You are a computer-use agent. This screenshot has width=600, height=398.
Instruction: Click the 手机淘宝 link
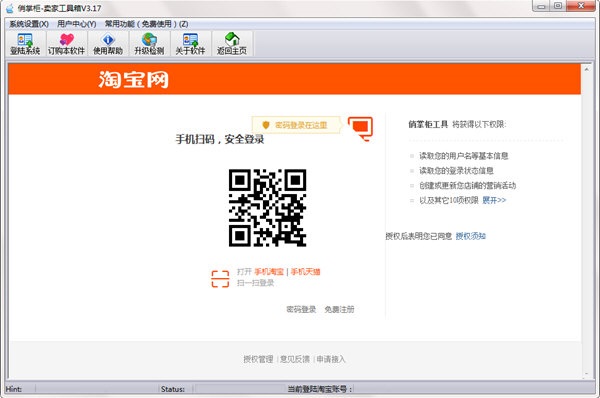[269, 272]
